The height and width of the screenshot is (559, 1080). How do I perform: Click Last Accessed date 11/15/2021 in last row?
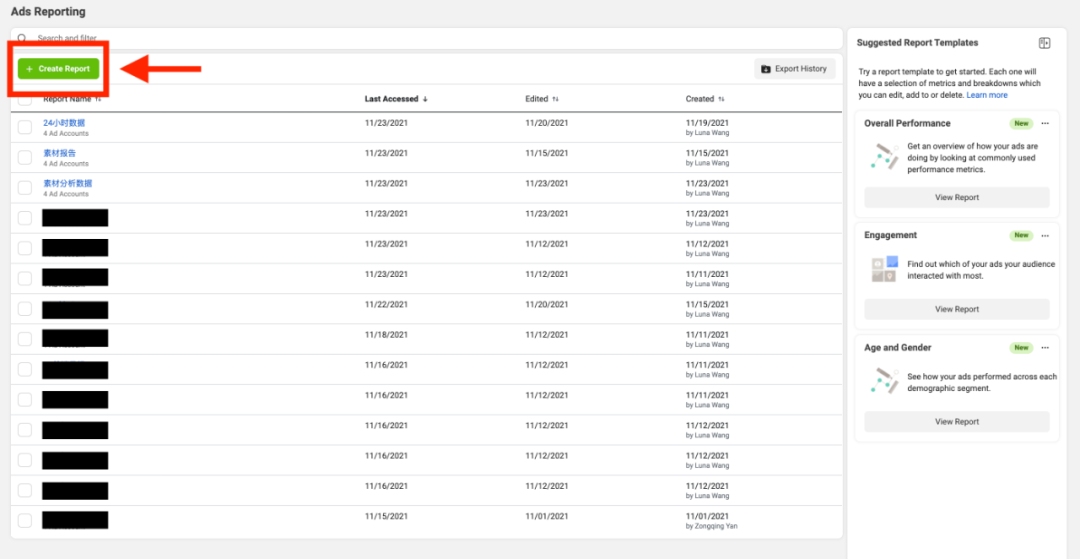click(x=386, y=516)
